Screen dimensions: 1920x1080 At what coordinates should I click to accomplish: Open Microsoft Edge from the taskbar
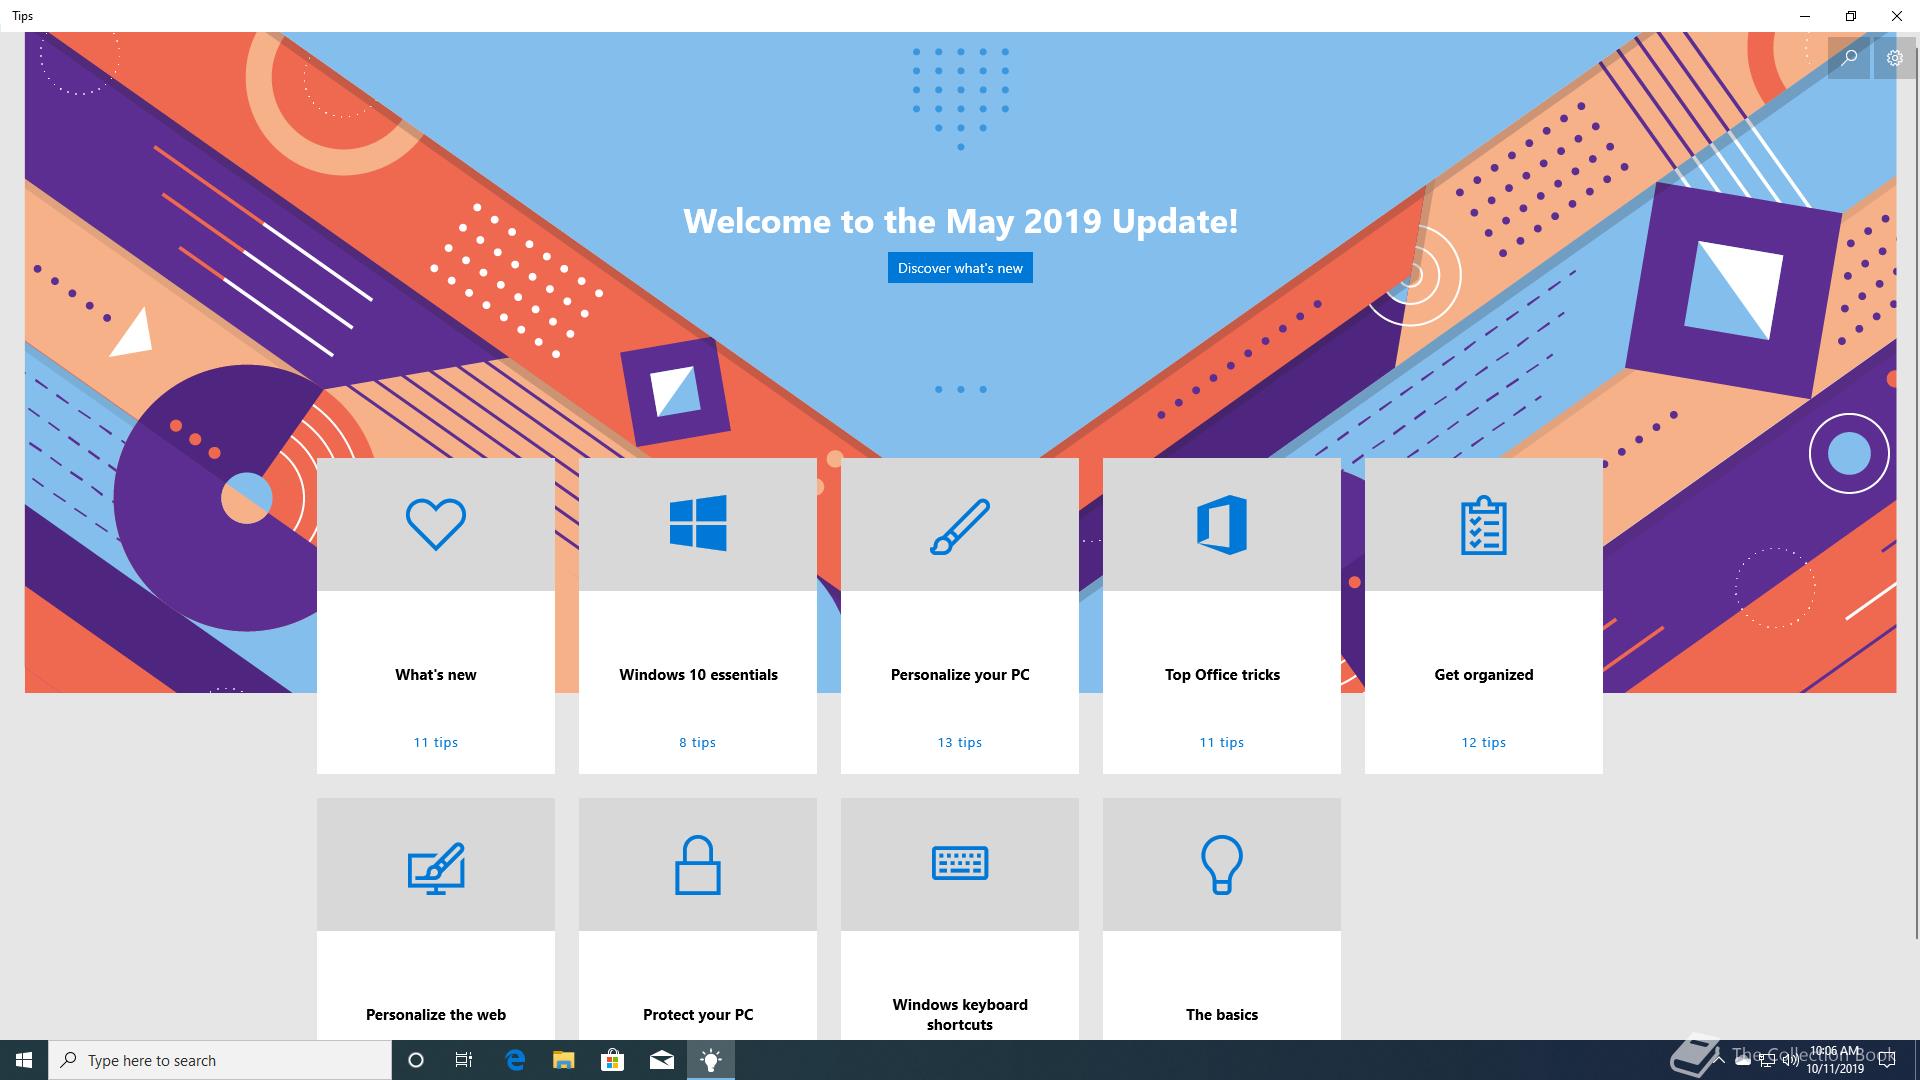pyautogui.click(x=515, y=1060)
